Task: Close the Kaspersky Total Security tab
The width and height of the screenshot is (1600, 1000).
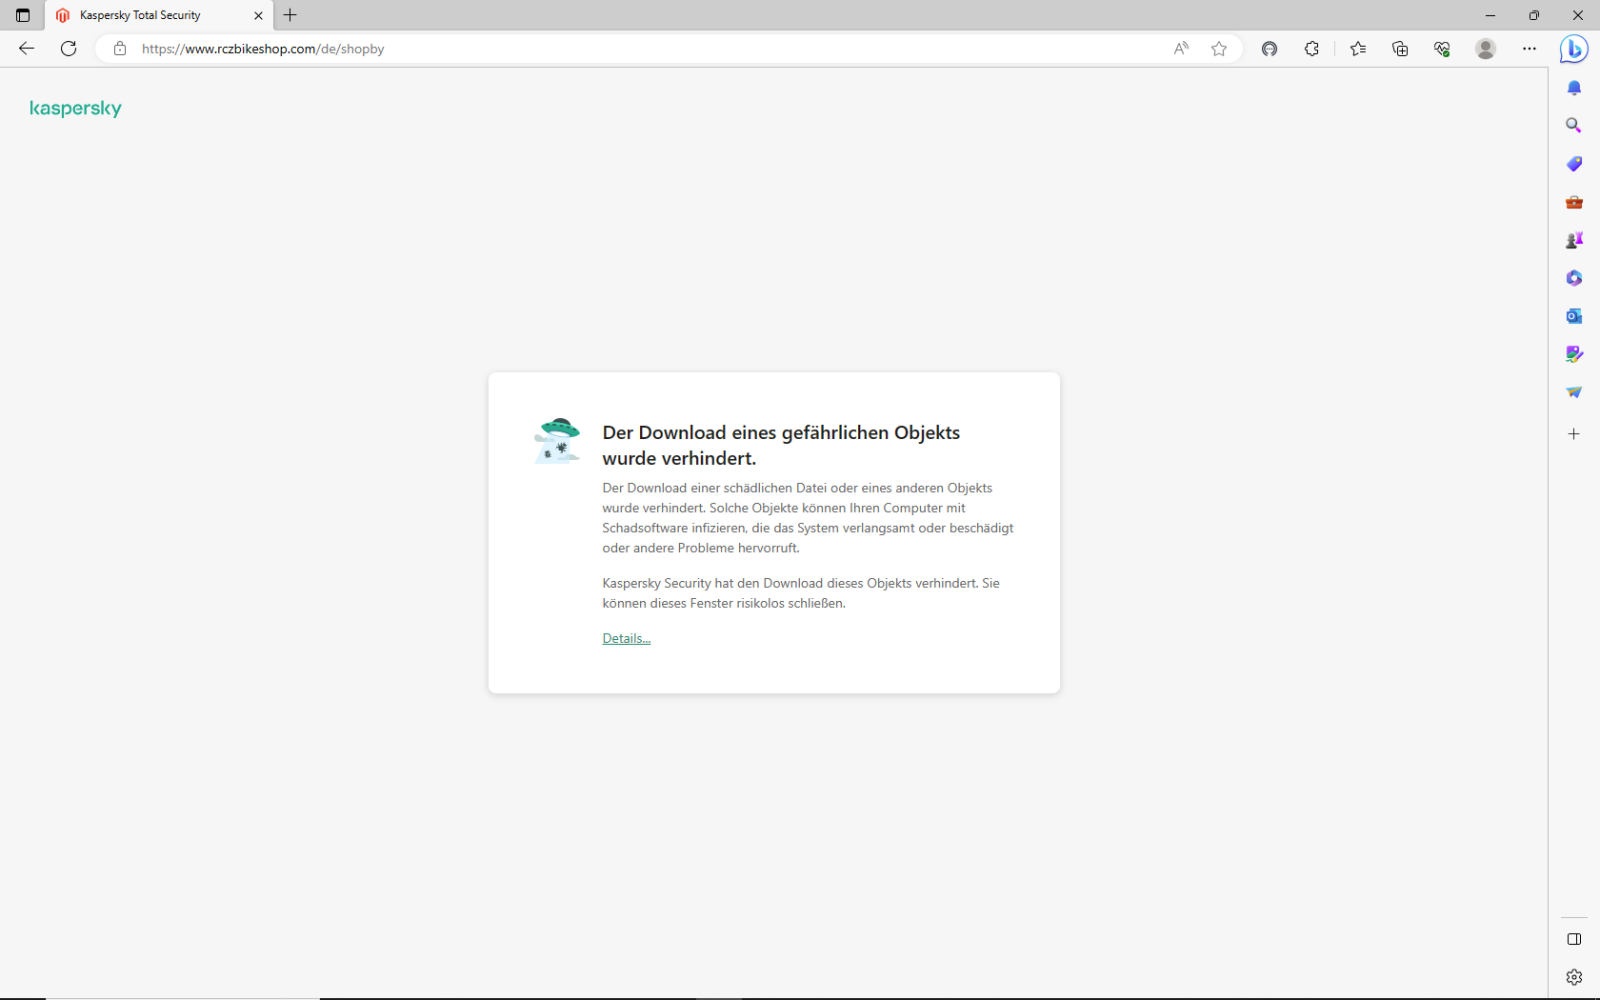Action: click(x=258, y=15)
